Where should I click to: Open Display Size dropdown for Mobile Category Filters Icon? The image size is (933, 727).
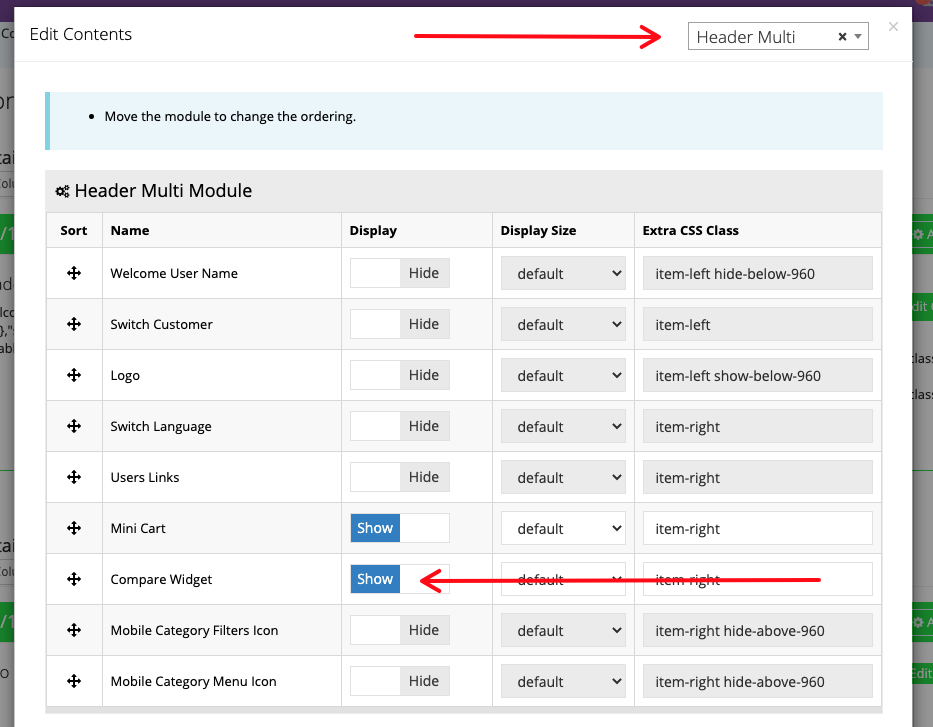click(x=563, y=630)
